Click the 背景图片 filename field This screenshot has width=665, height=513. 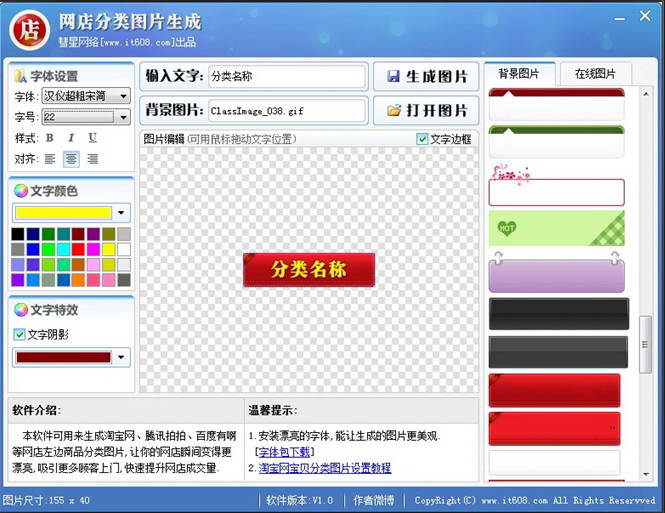coord(287,111)
